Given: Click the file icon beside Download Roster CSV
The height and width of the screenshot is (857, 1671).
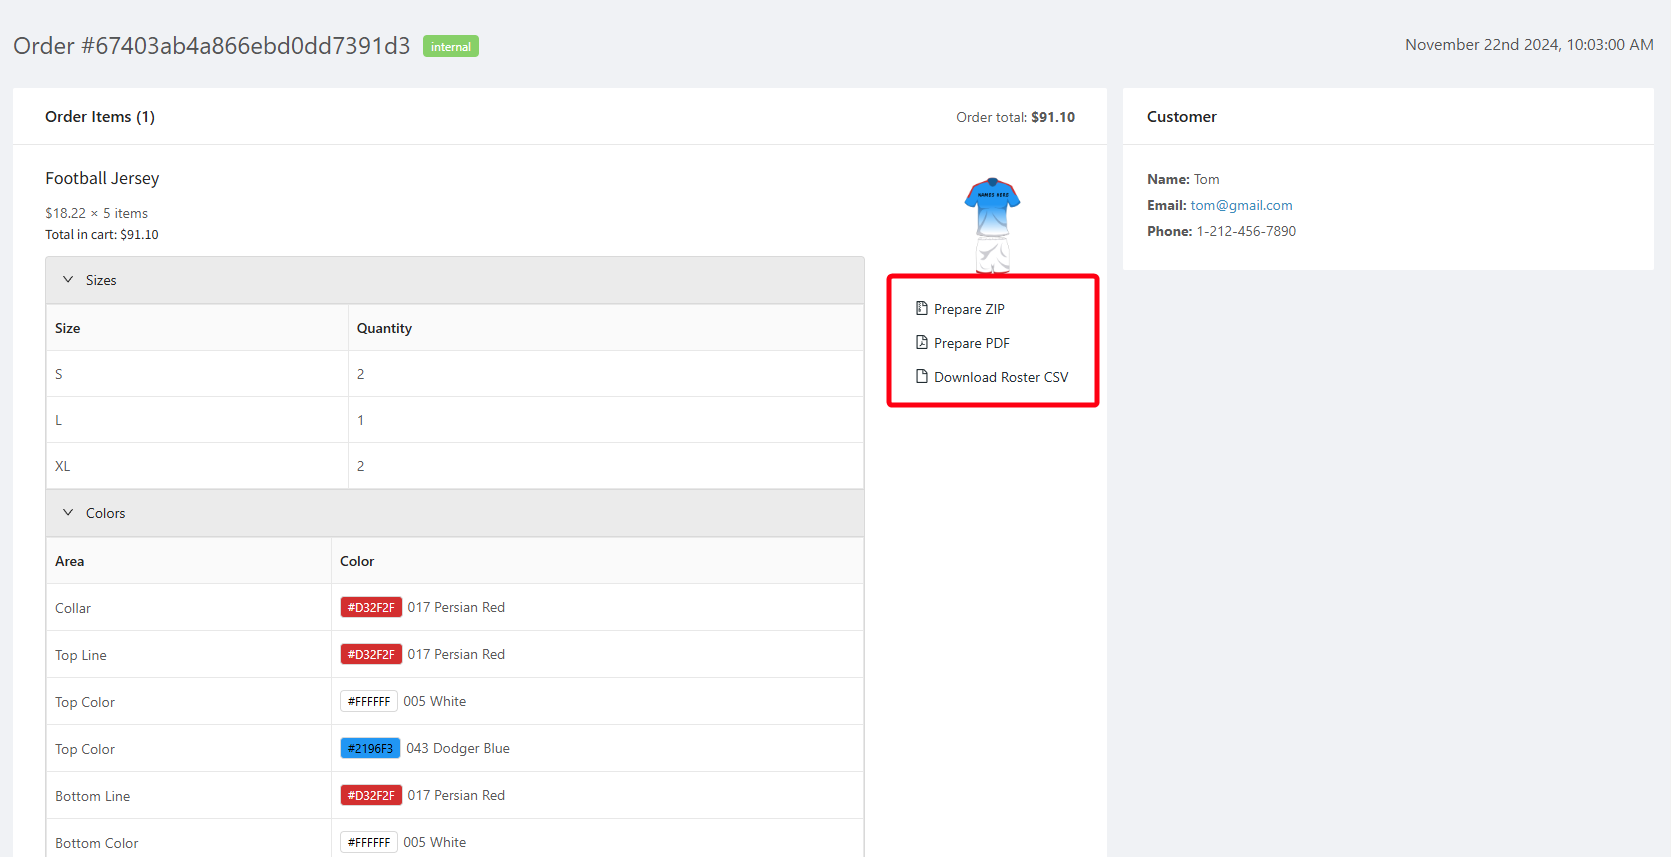Looking at the screenshot, I should pyautogui.click(x=922, y=376).
